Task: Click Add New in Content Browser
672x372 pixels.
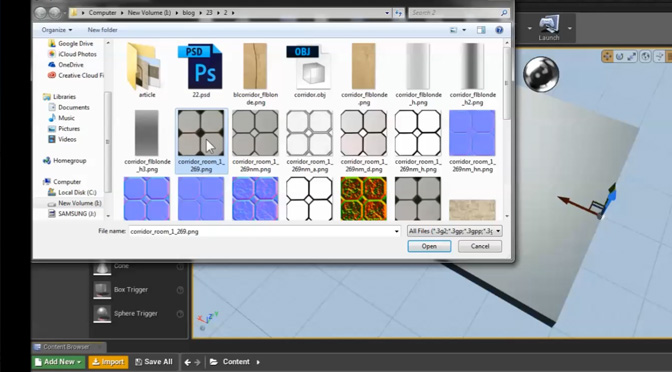Action: [58, 362]
